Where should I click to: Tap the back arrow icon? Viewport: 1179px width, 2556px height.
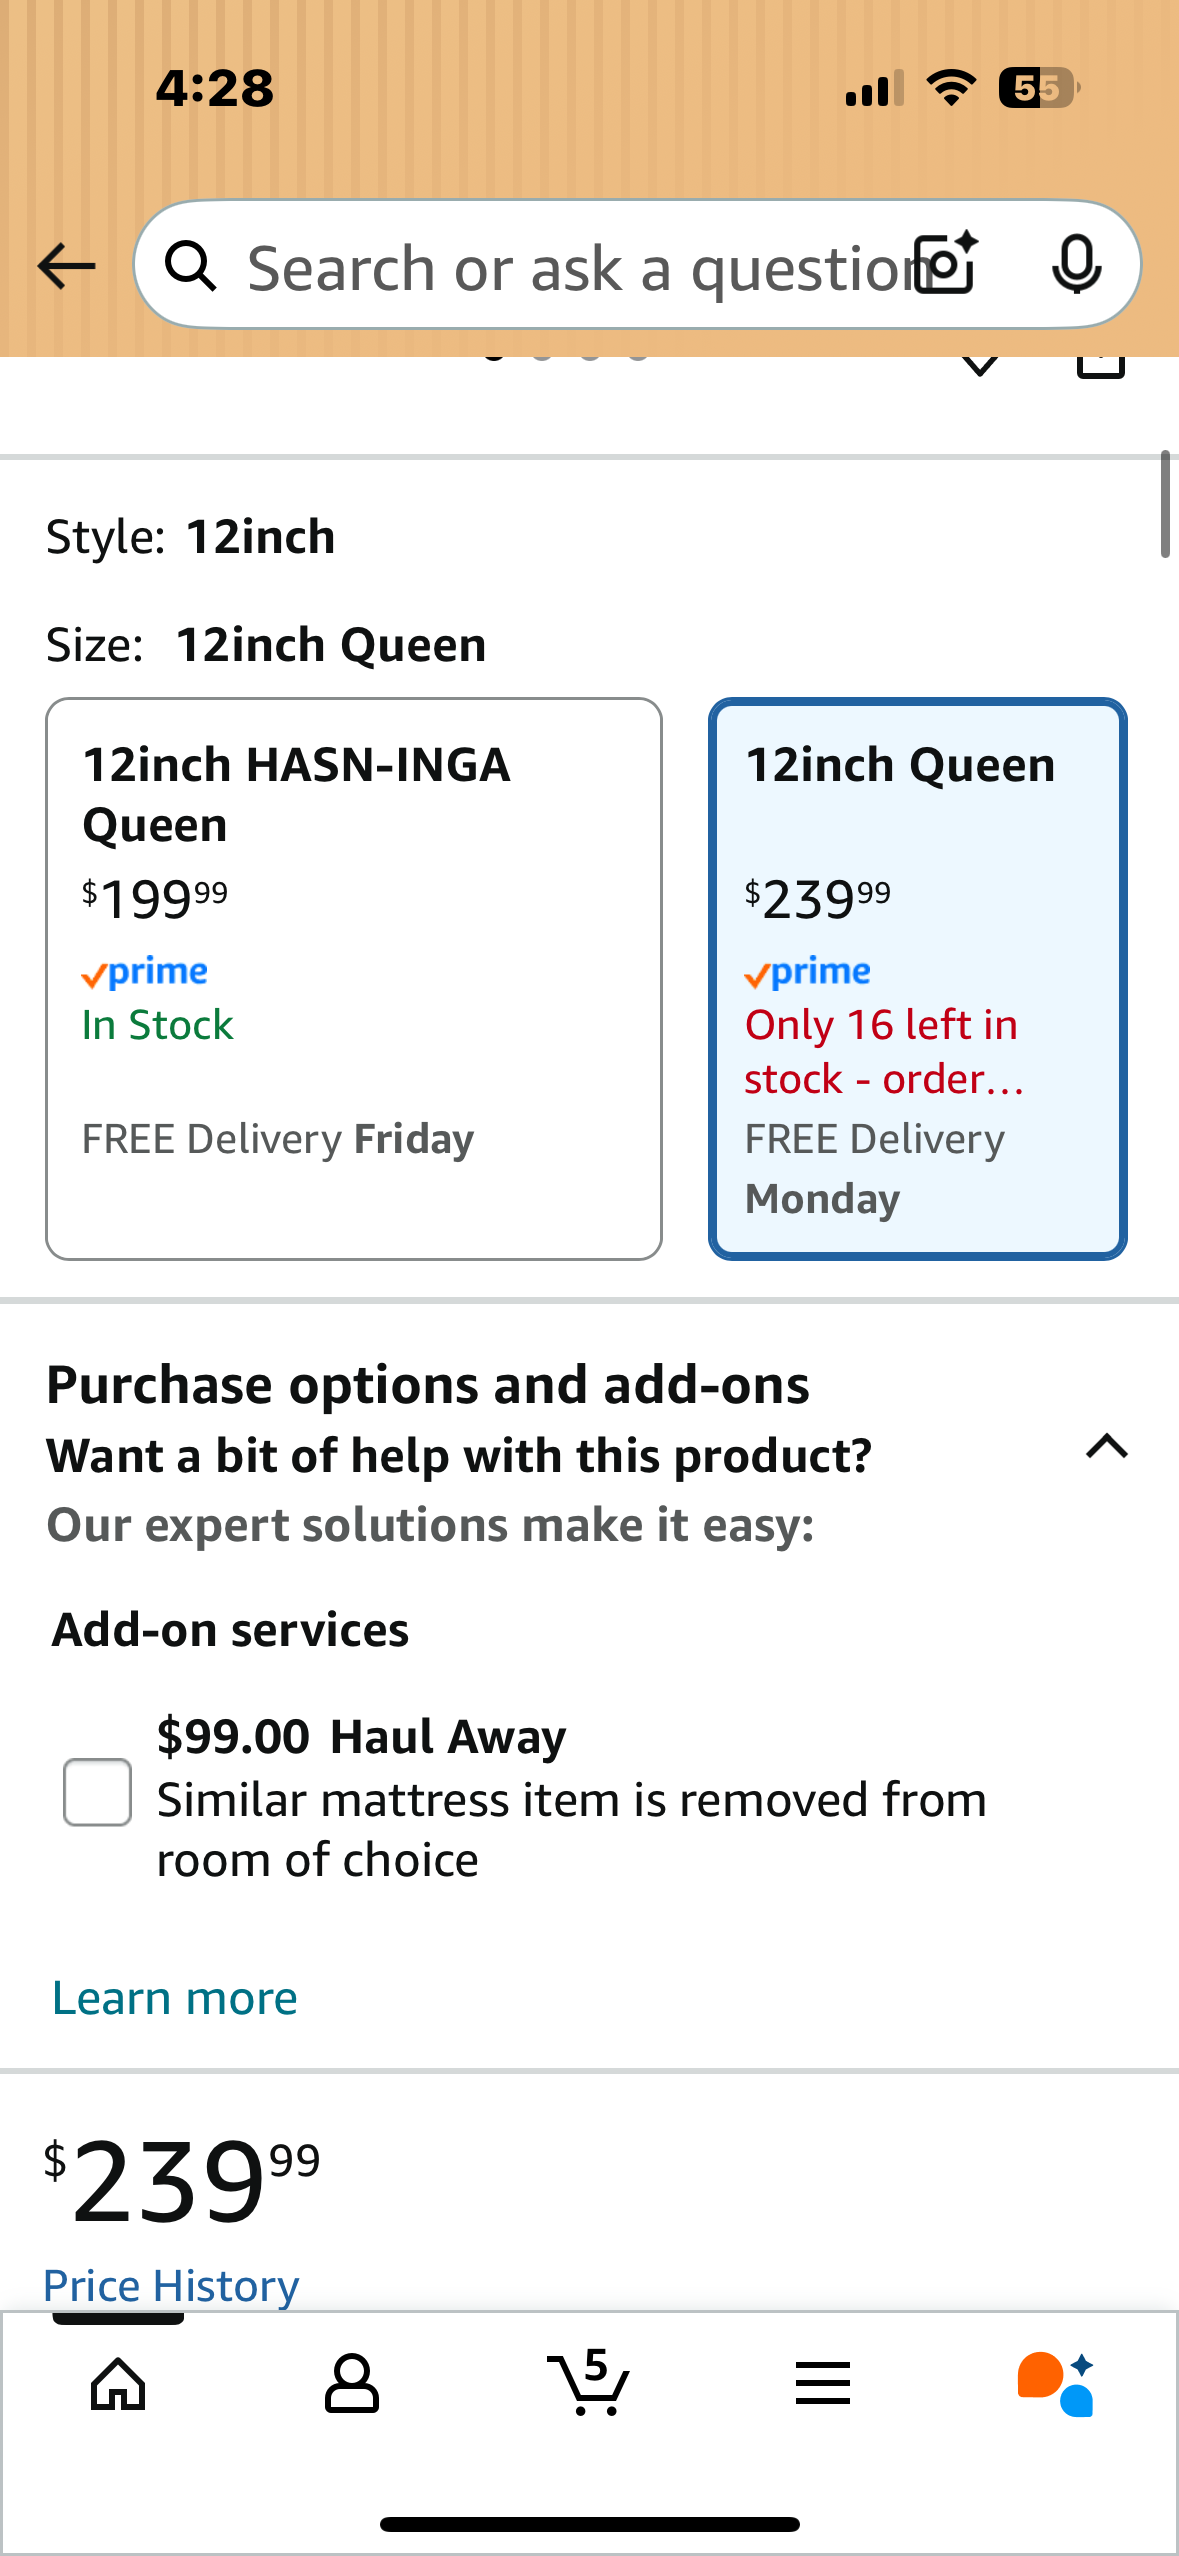pyautogui.click(x=66, y=266)
